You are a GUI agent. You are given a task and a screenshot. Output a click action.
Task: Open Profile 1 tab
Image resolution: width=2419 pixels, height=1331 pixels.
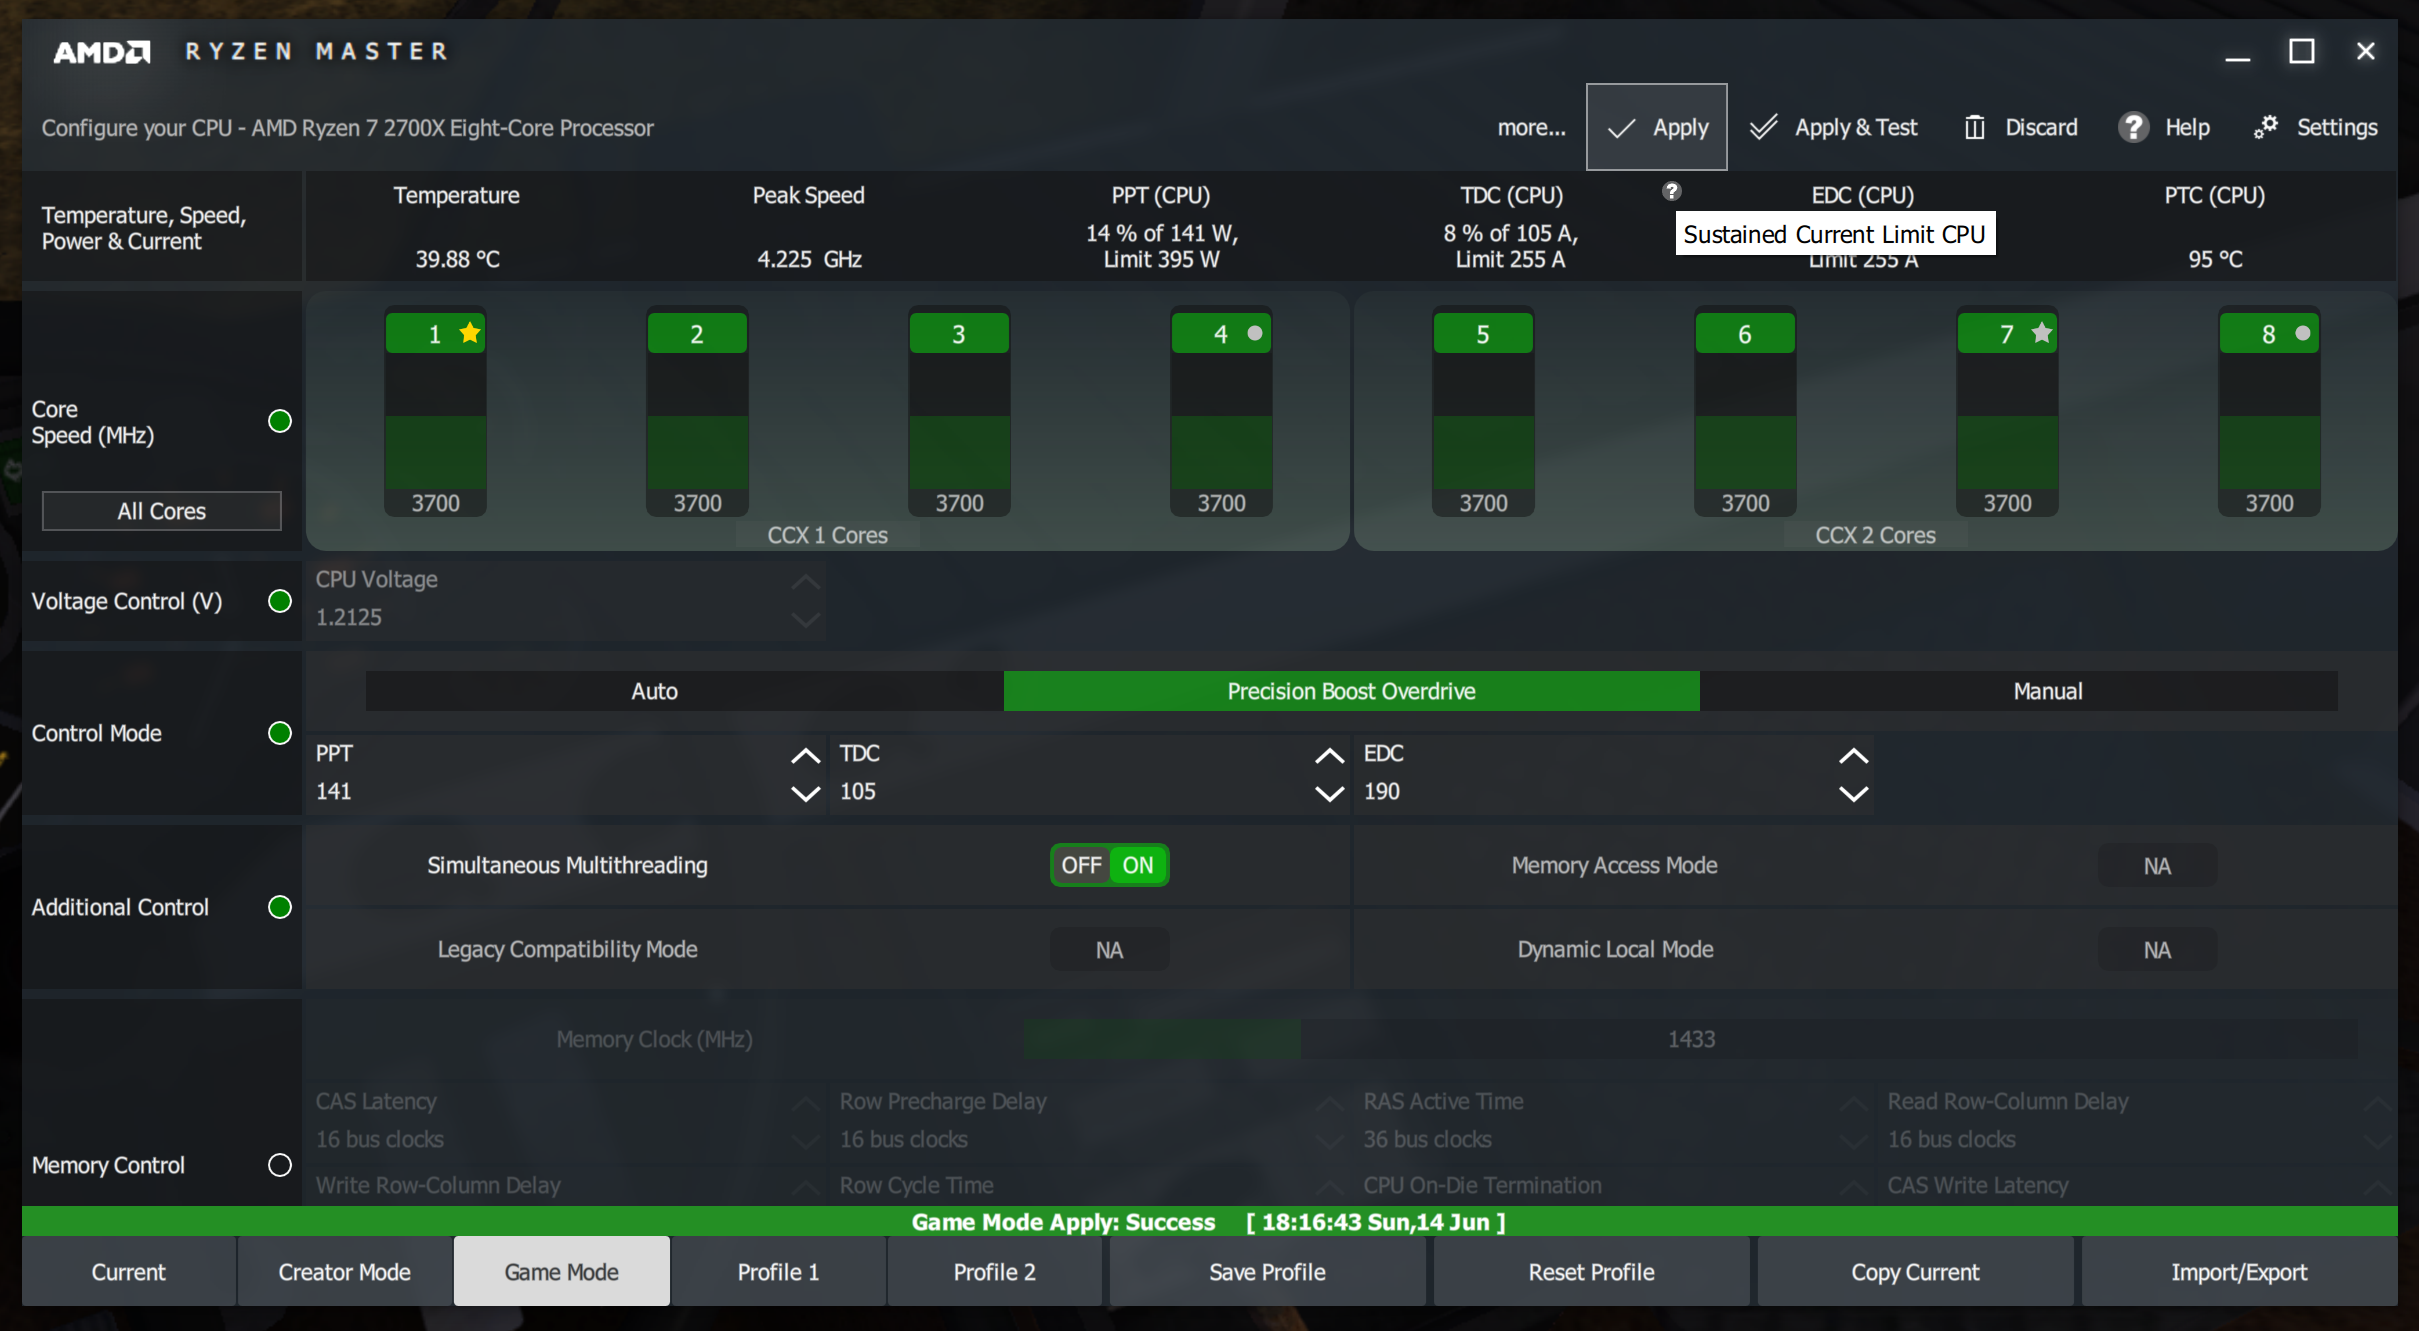coord(777,1271)
